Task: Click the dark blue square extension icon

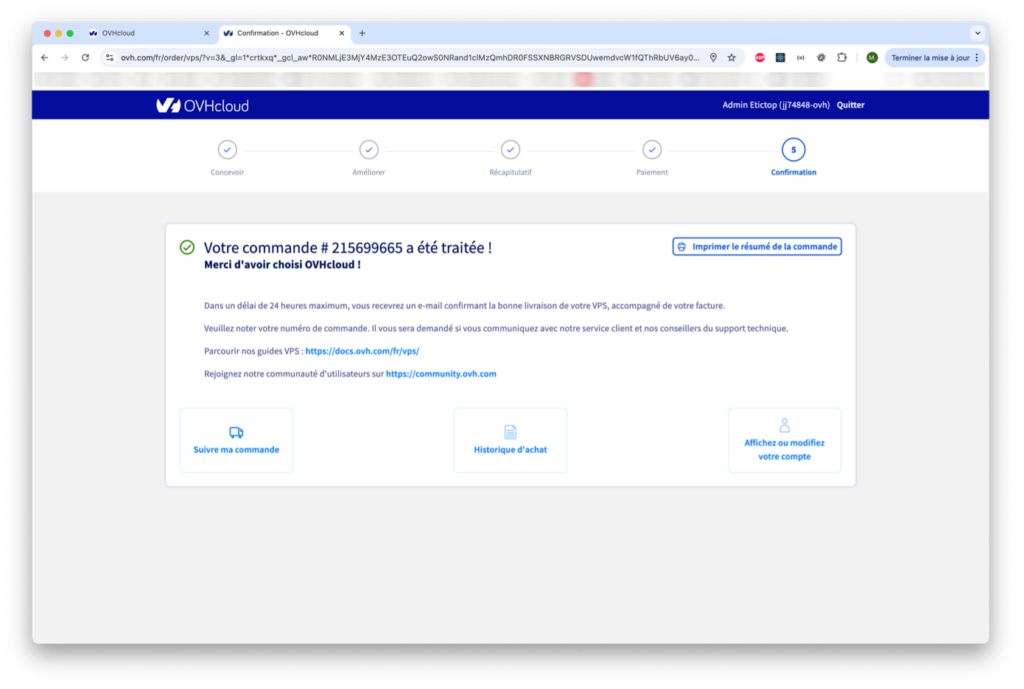Action: coord(780,57)
